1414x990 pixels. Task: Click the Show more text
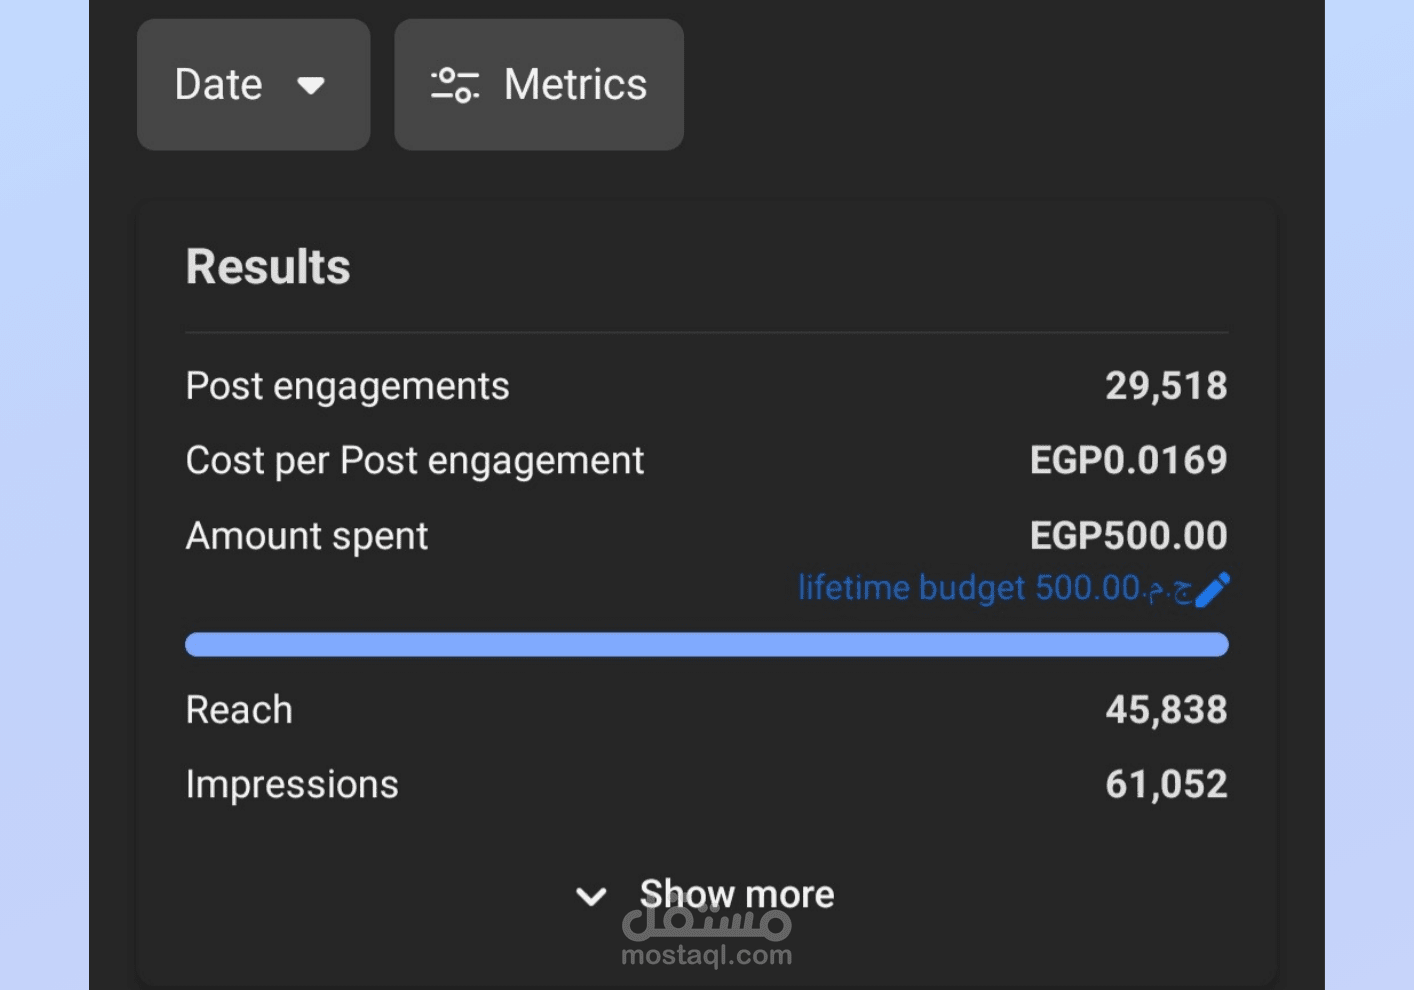[736, 894]
